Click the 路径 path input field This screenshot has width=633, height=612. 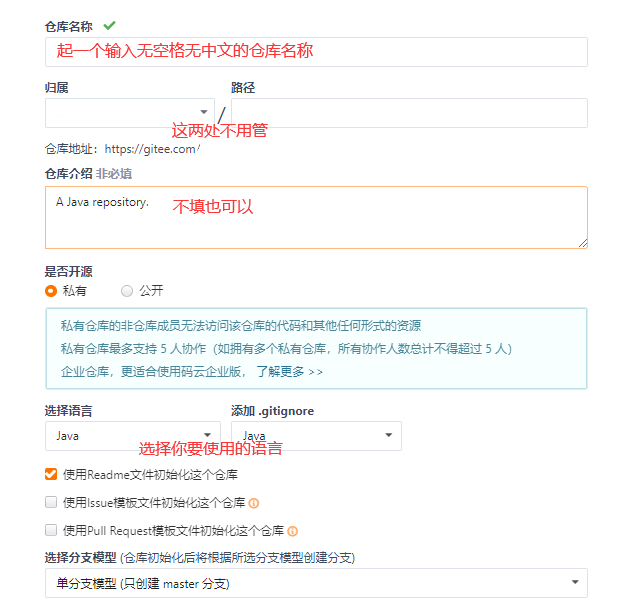409,113
